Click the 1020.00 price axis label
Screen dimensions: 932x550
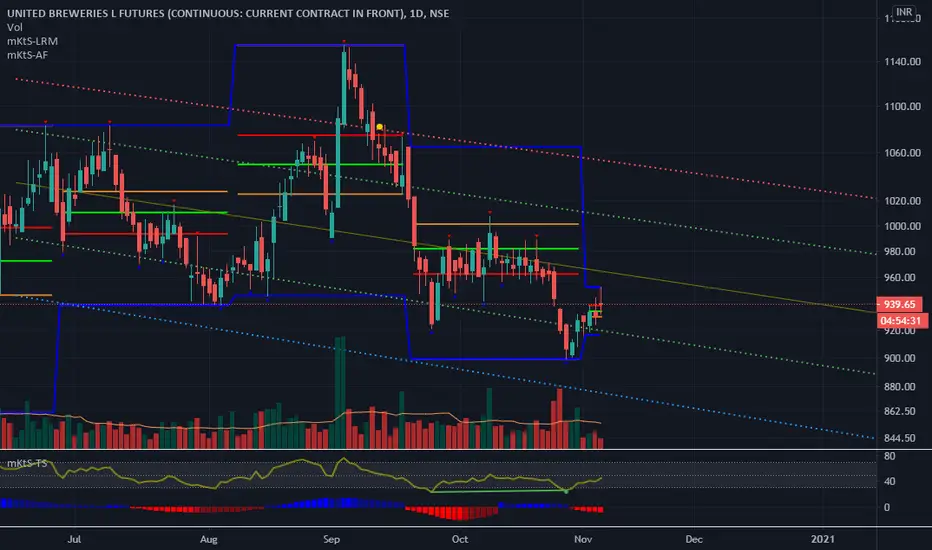[x=902, y=201]
